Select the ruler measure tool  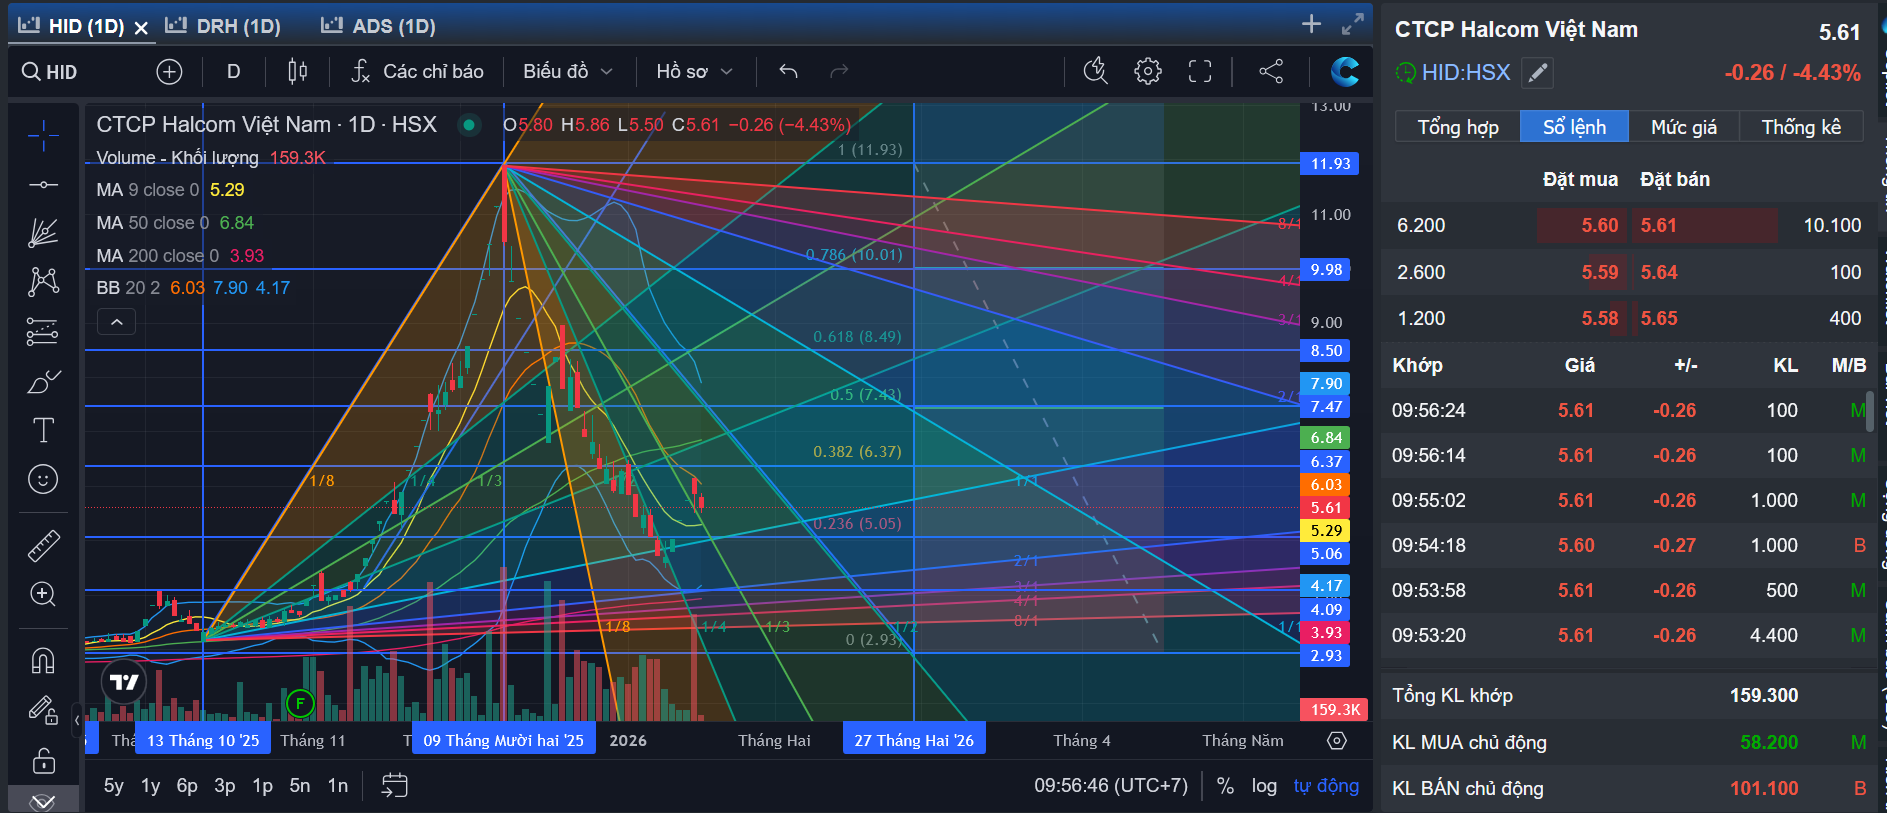43,545
